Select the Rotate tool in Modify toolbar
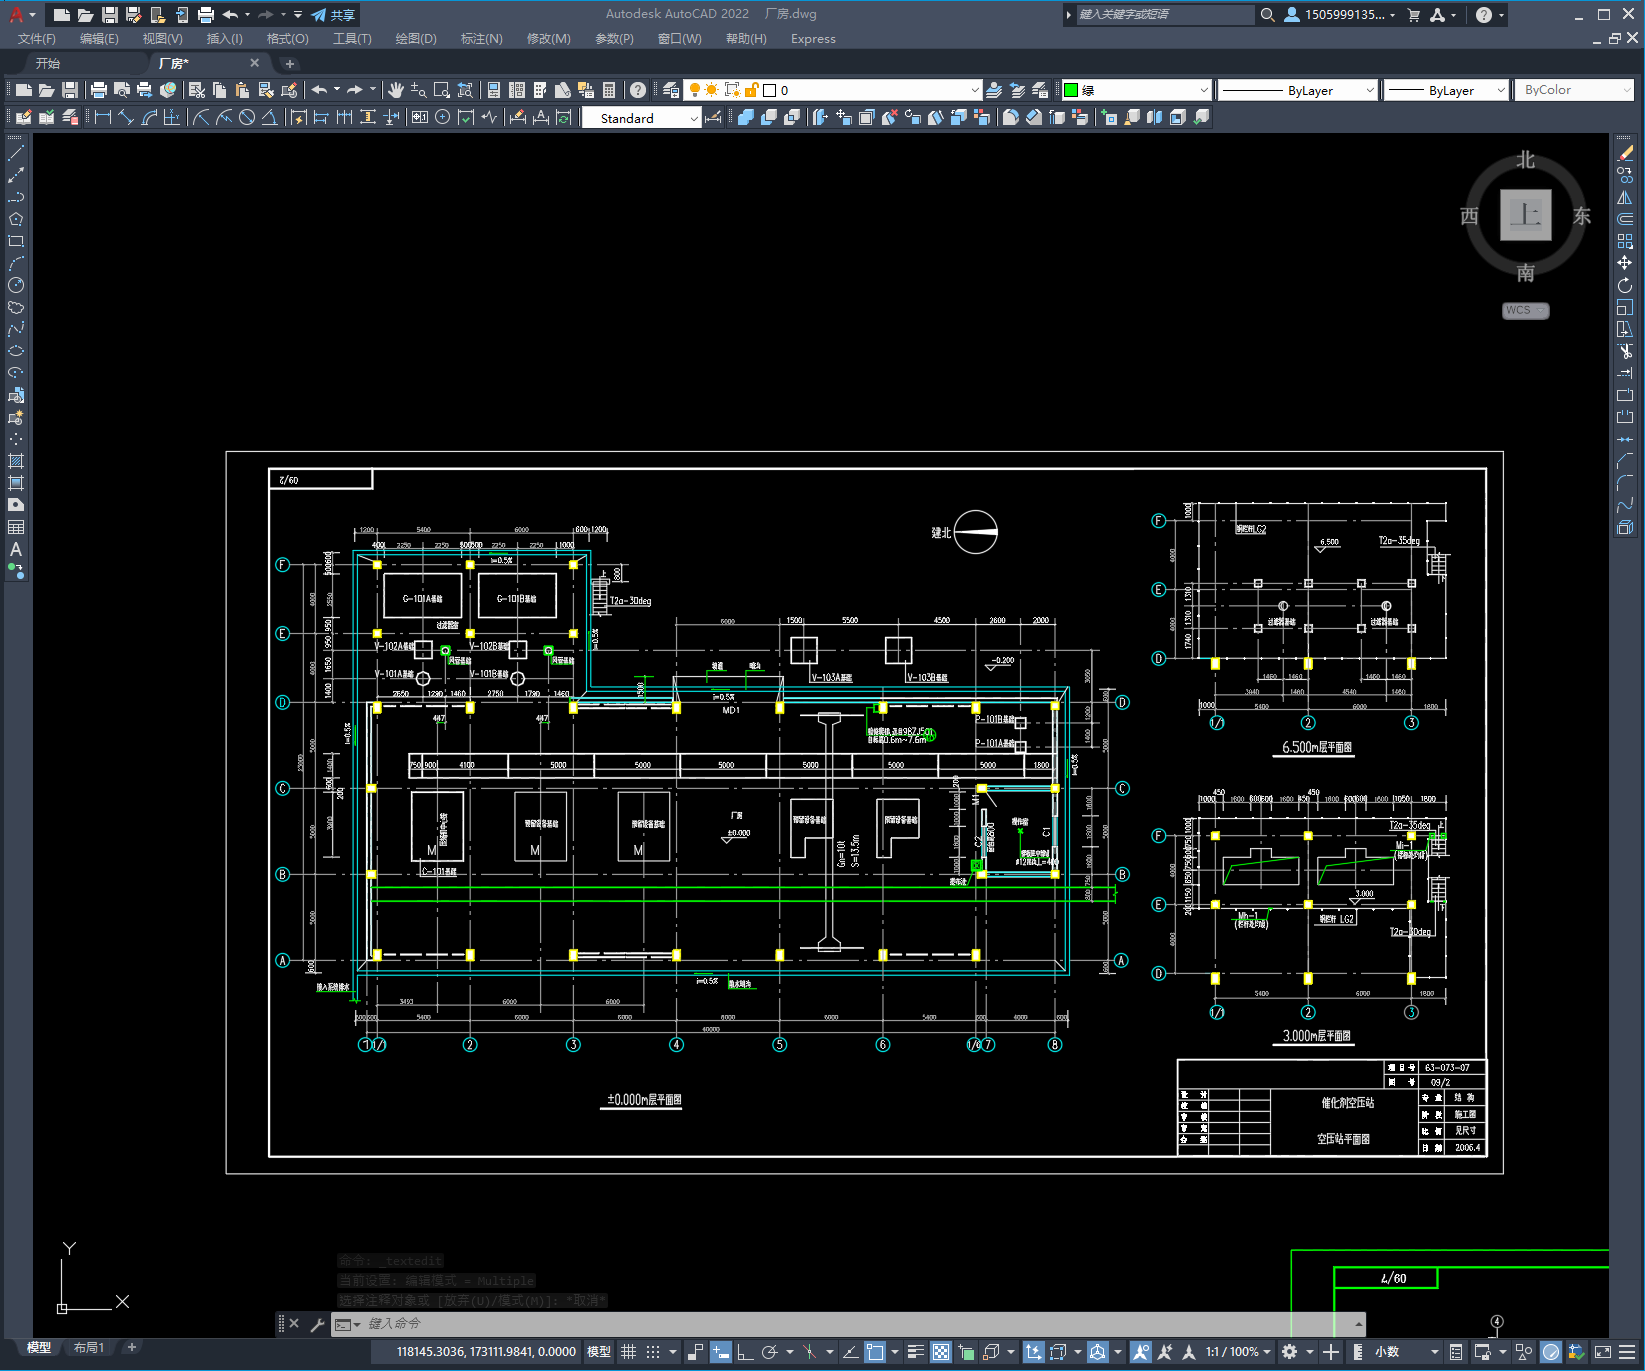 [1625, 285]
